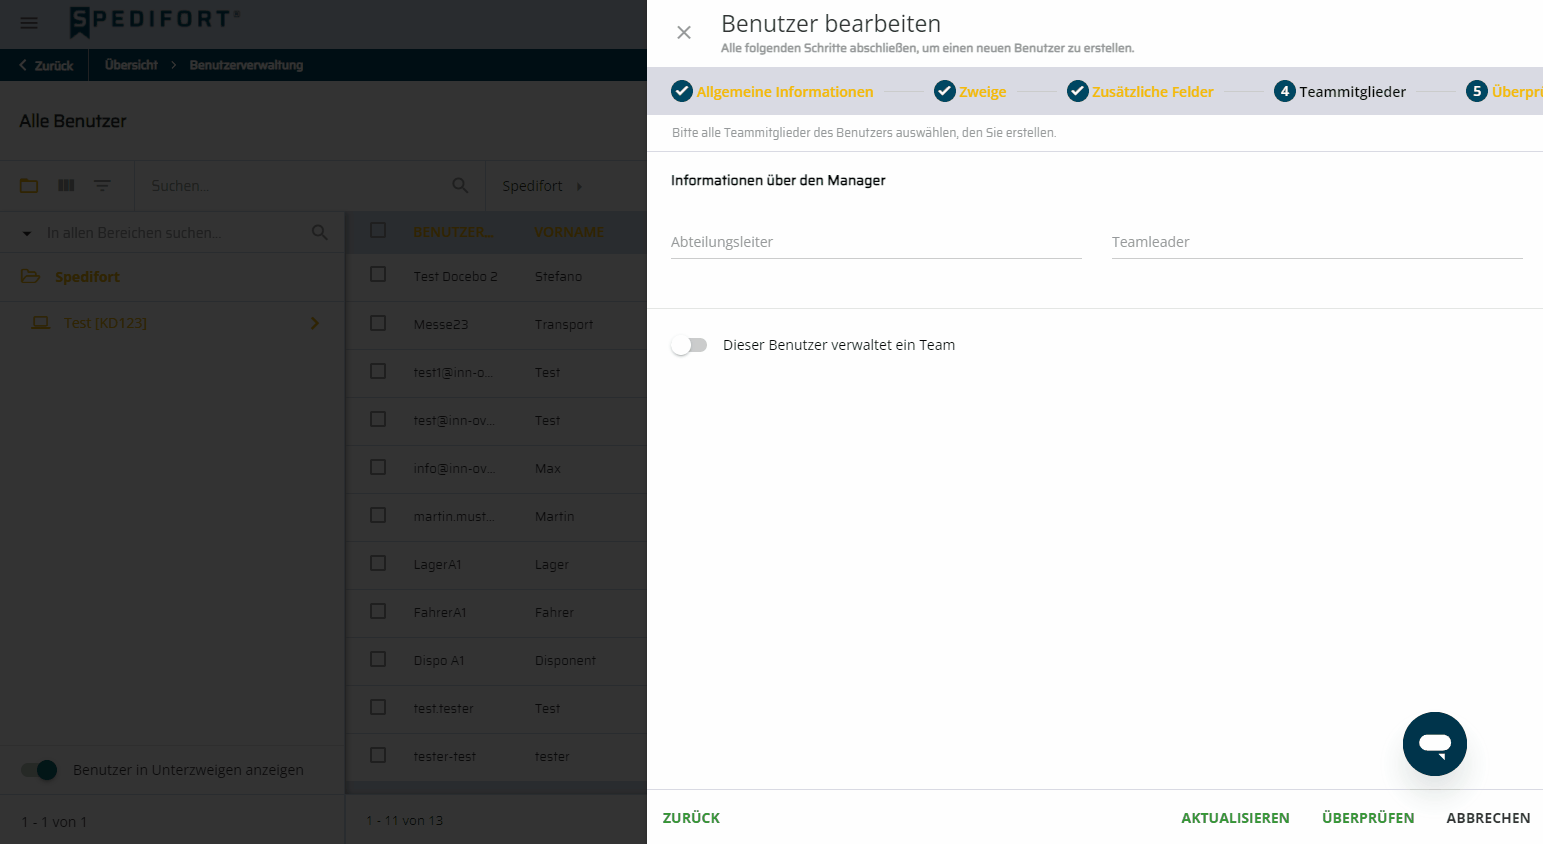Click the Teamleader input field
This screenshot has width=1543, height=844.
[1317, 242]
